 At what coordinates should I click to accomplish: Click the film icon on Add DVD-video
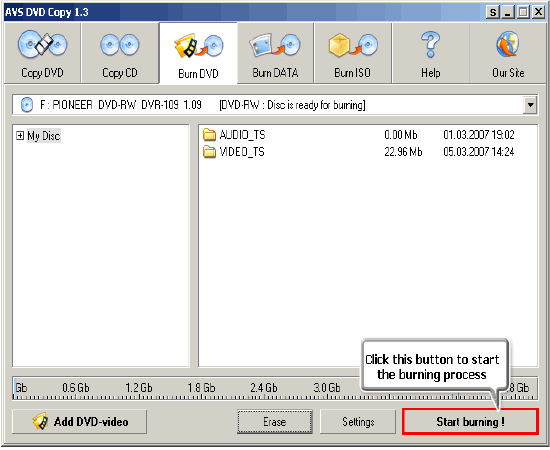click(x=41, y=421)
